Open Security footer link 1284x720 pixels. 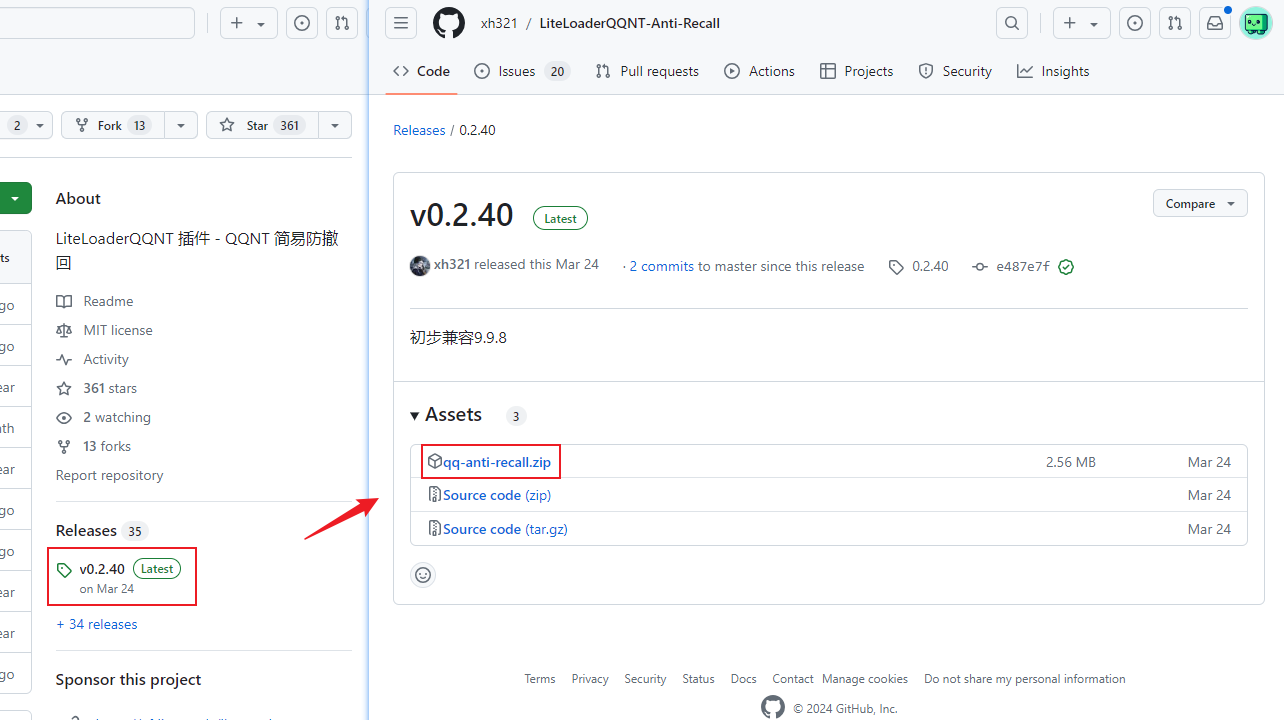645,679
